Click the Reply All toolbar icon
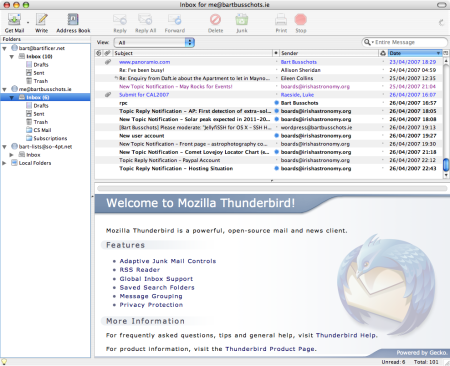 click(145, 20)
